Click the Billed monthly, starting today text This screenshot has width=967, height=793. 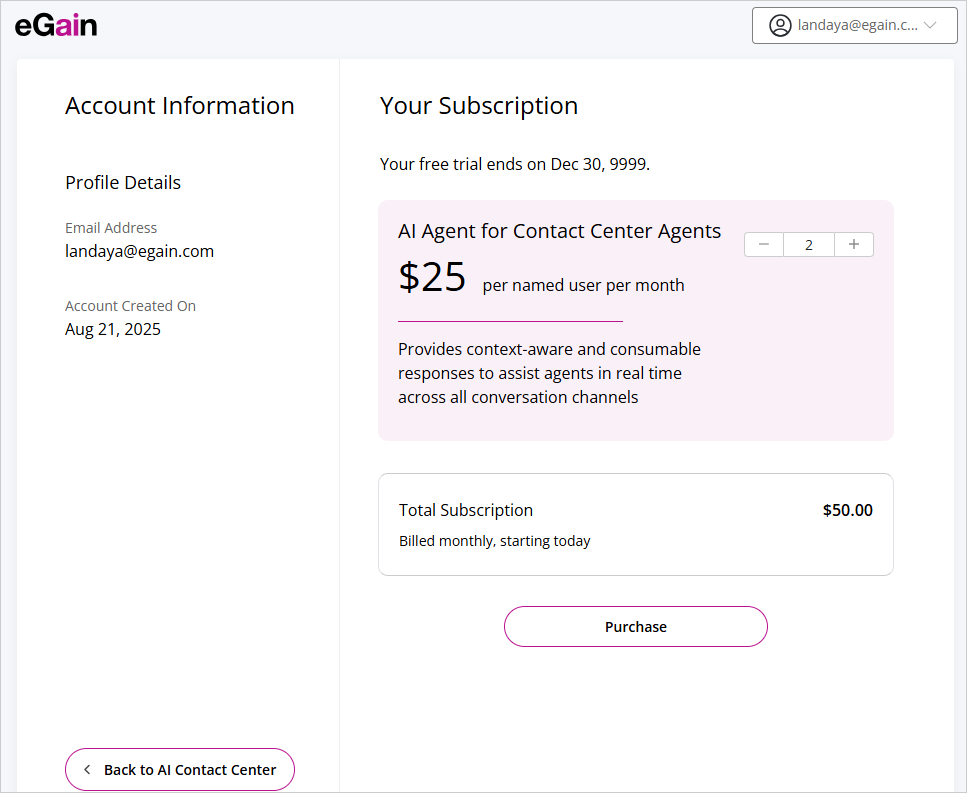[x=495, y=541]
